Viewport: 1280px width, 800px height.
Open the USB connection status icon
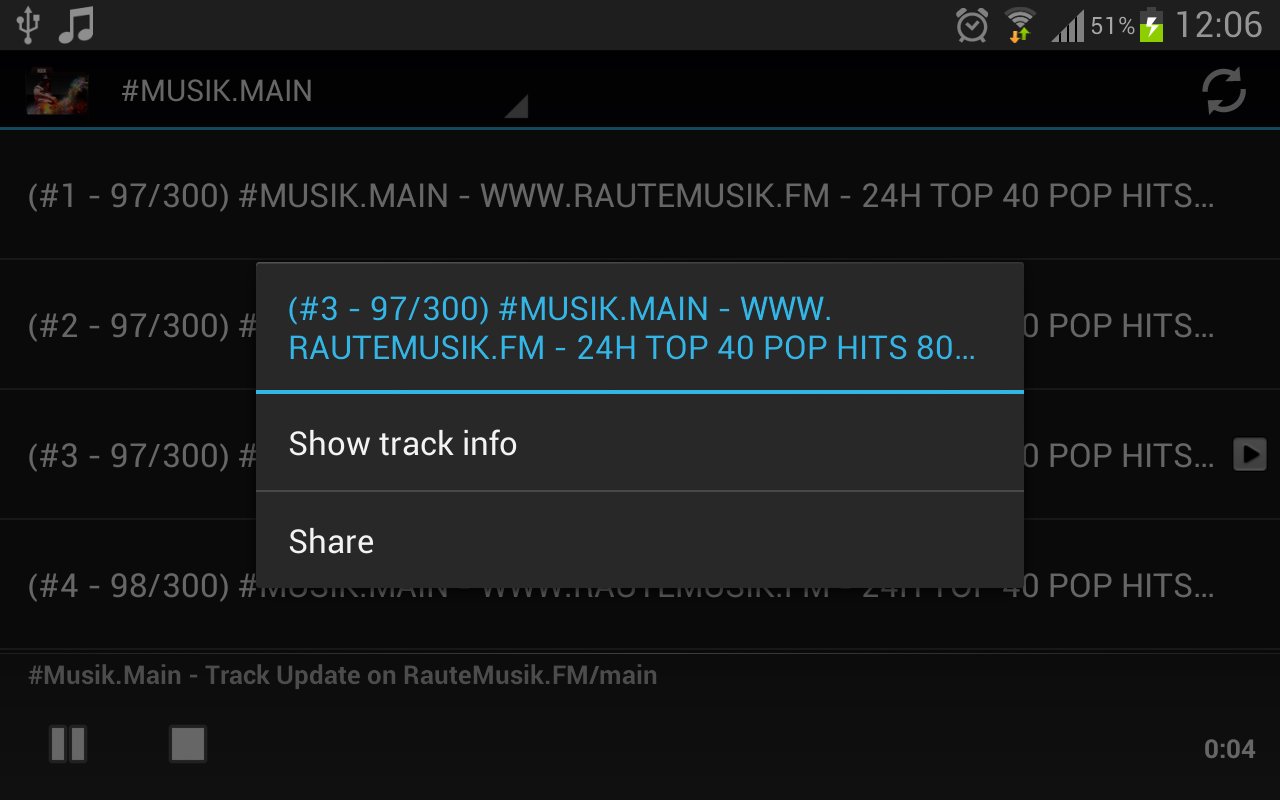pos(27,25)
